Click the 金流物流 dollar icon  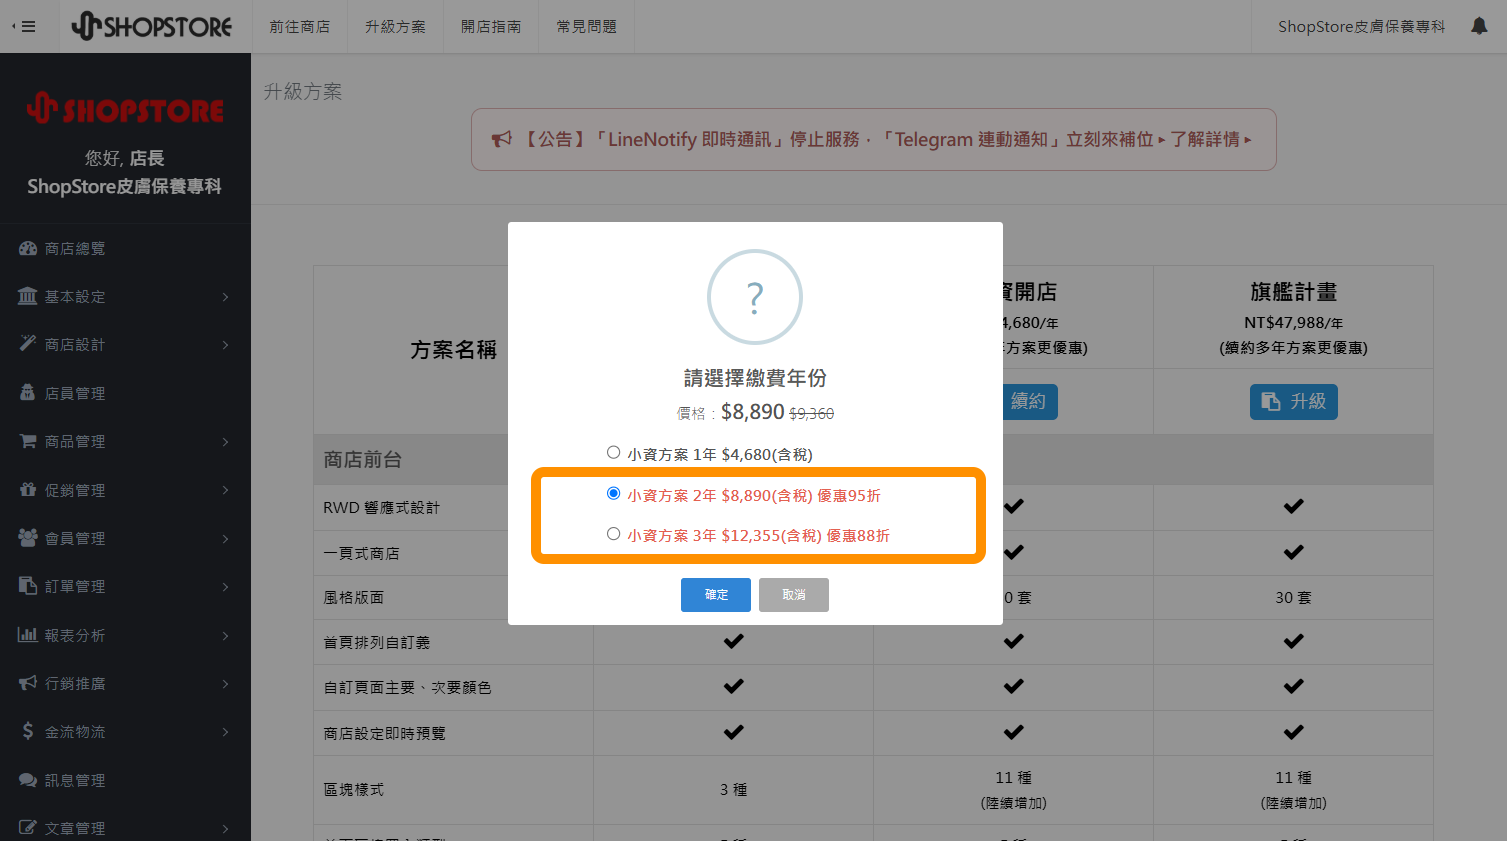[x=28, y=731]
